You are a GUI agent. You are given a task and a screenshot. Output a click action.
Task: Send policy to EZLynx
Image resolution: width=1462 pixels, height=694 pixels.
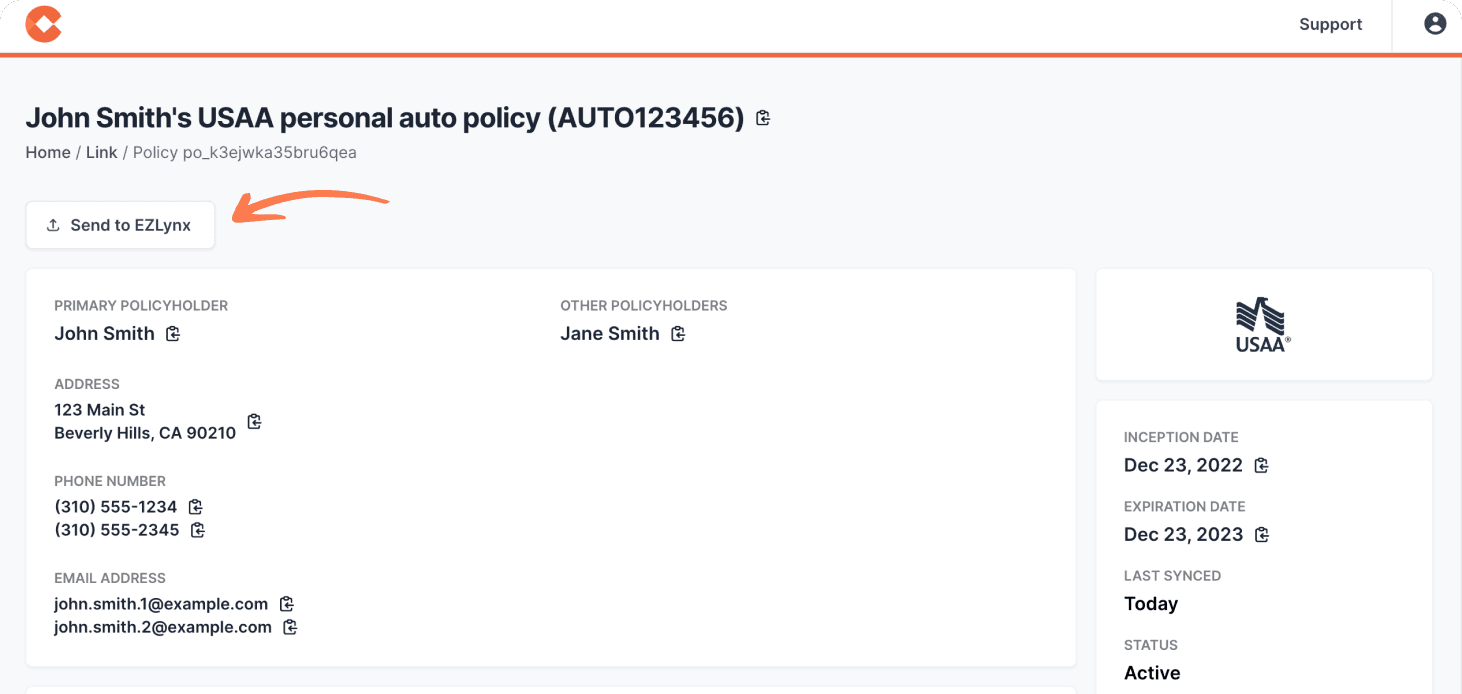point(120,225)
